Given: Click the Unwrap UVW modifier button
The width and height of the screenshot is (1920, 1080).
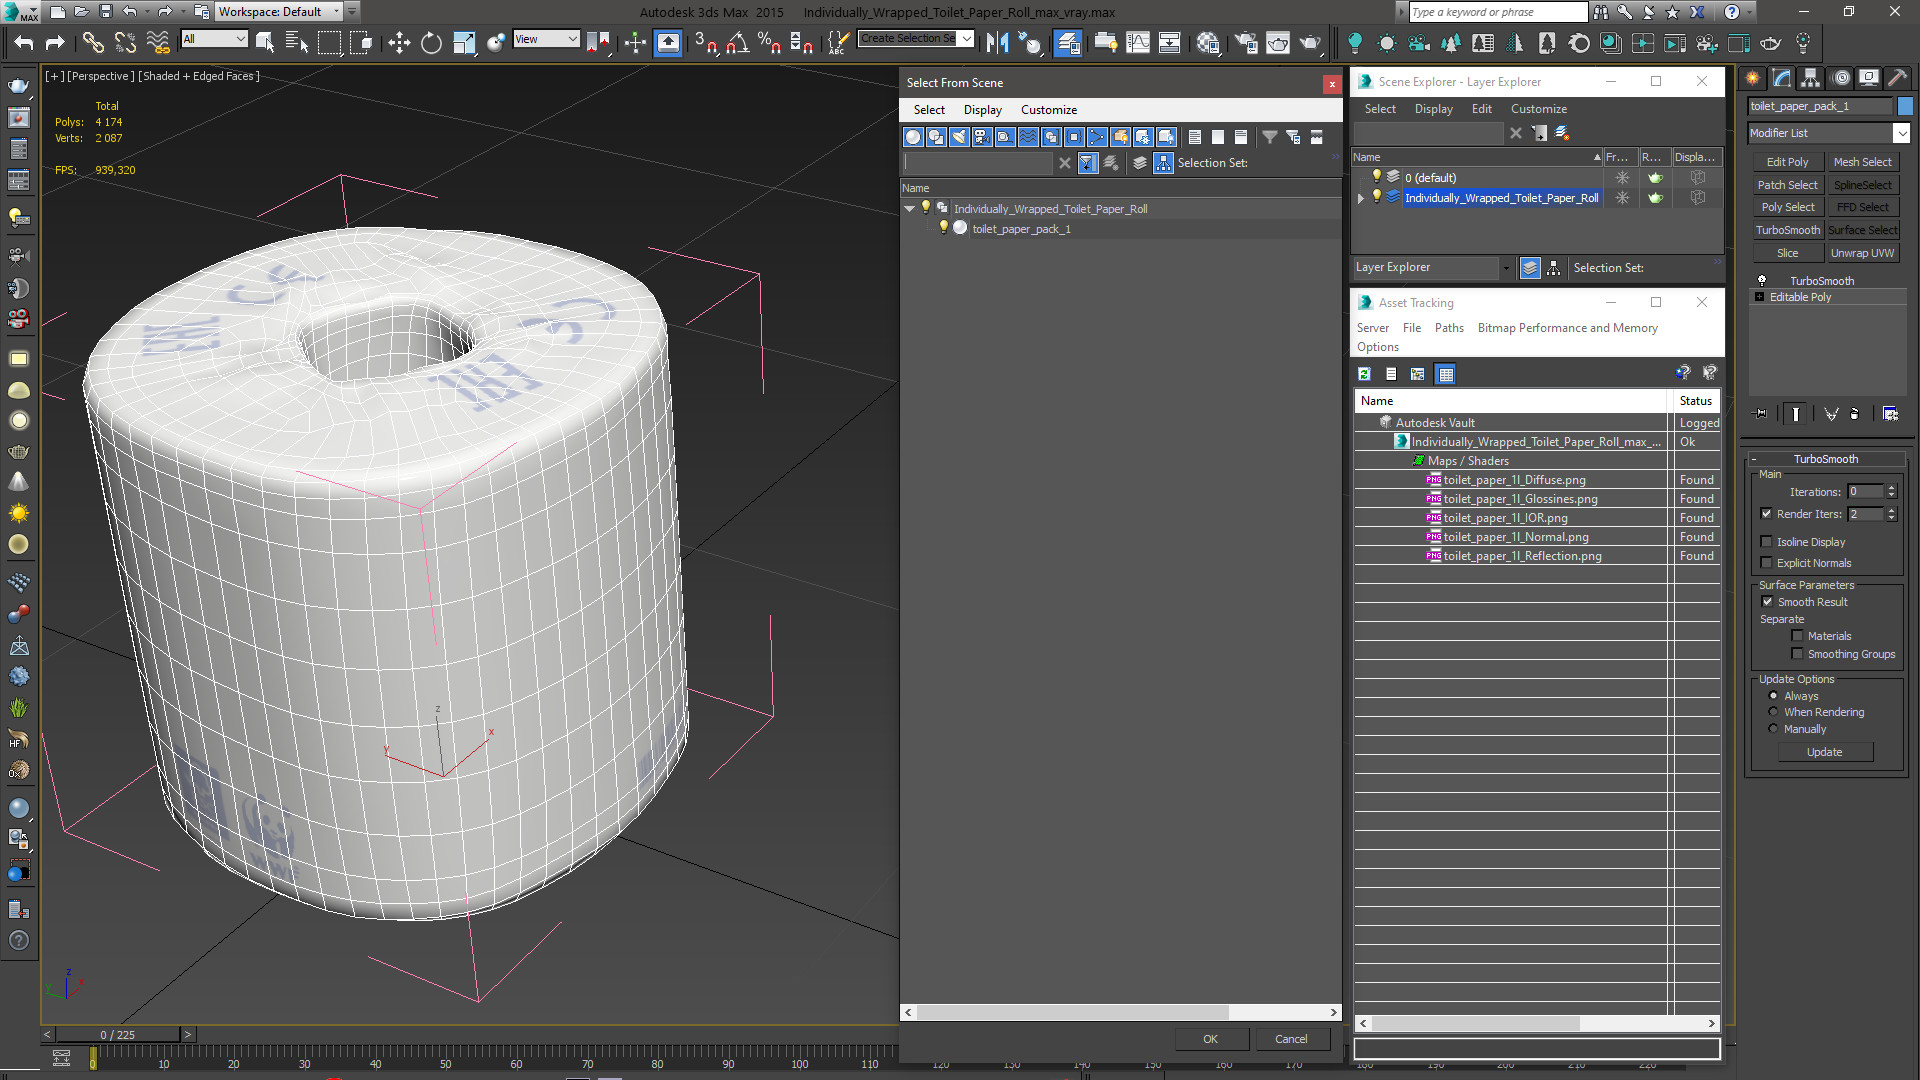Looking at the screenshot, I should pos(1862,253).
